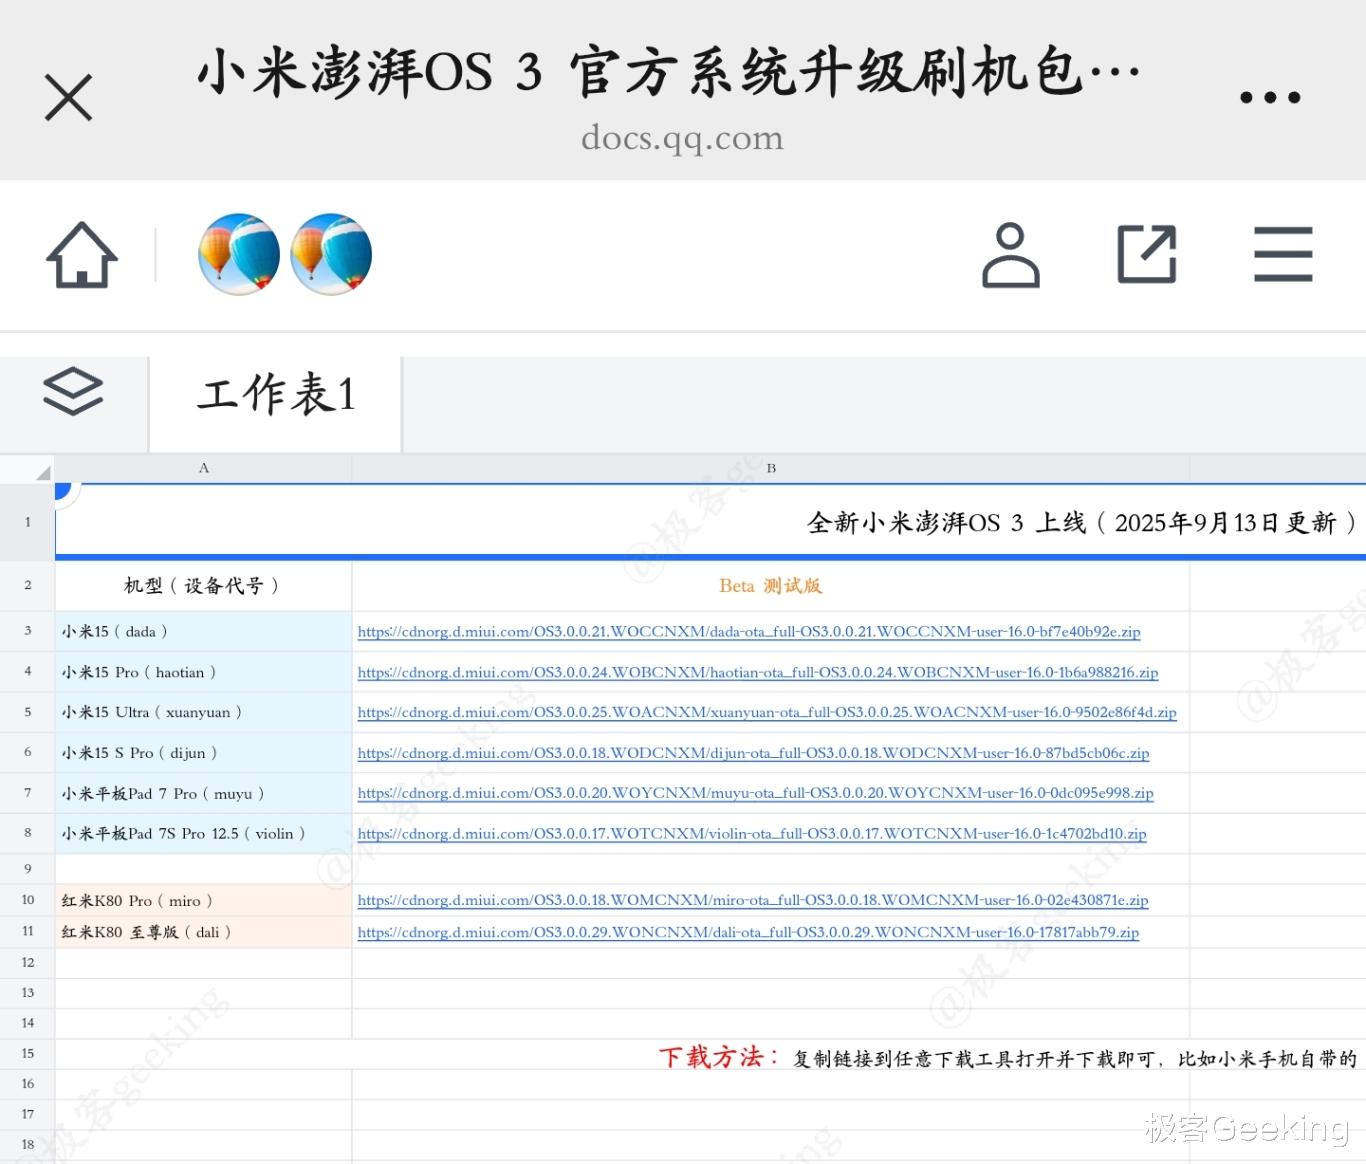The image size is (1366, 1164).
Task: Select the cell 小米15 Pro ( haotian )
Action: pos(203,673)
